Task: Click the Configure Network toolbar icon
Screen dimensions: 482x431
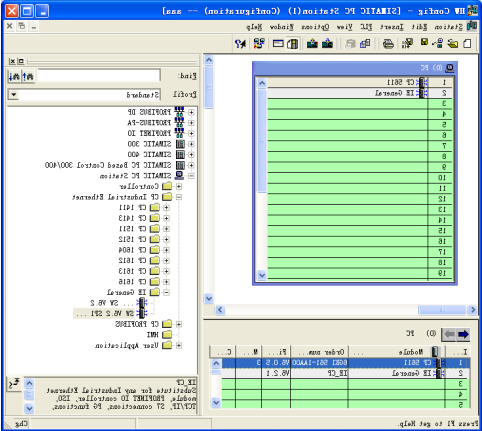Action: pos(259,44)
